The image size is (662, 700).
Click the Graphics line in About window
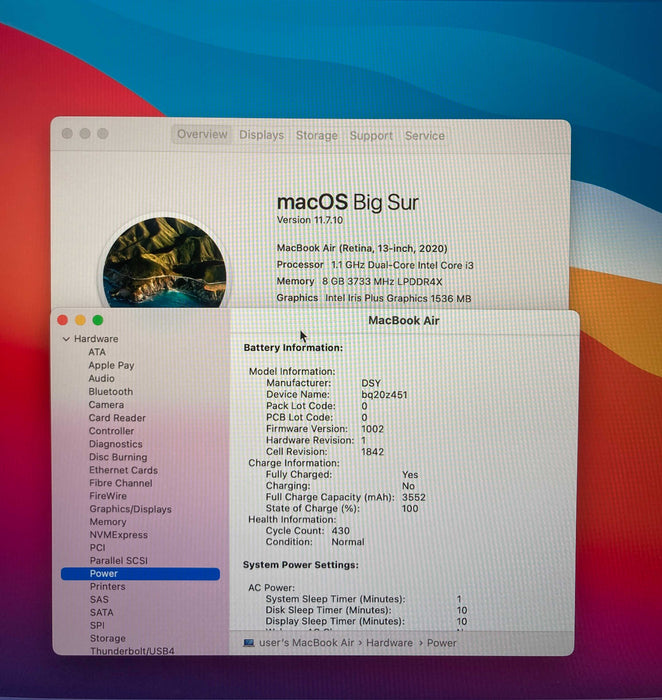[x=374, y=298]
